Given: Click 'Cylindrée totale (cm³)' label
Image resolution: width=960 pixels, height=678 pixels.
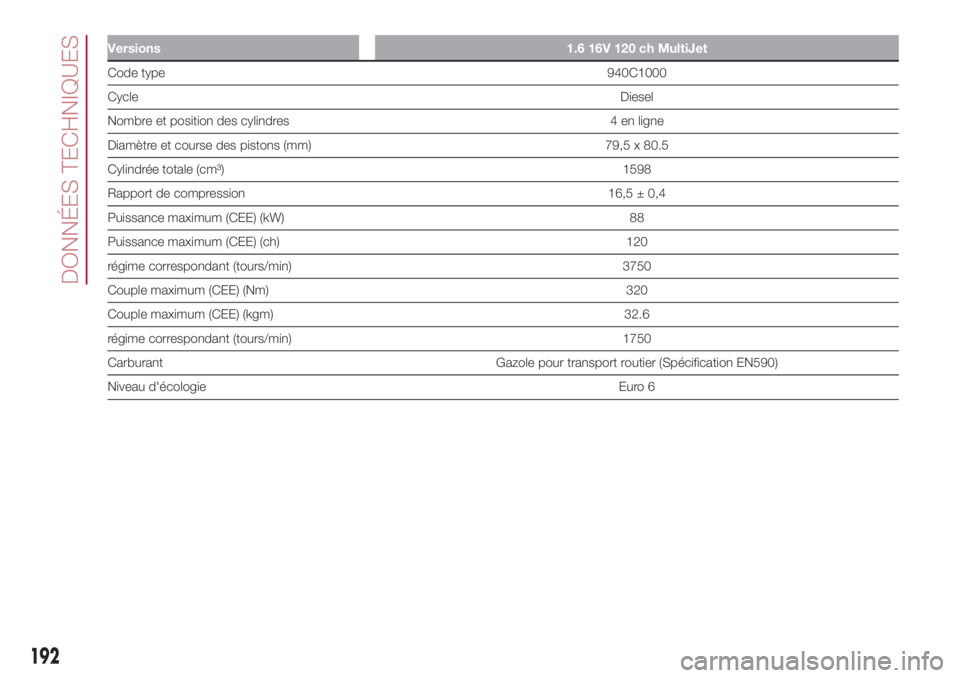Looking at the screenshot, I should [165, 170].
